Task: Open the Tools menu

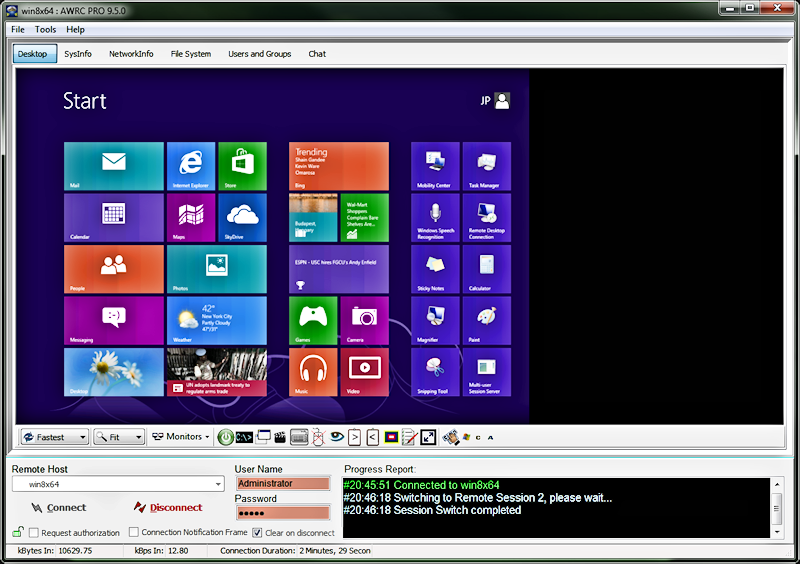Action: [x=45, y=30]
